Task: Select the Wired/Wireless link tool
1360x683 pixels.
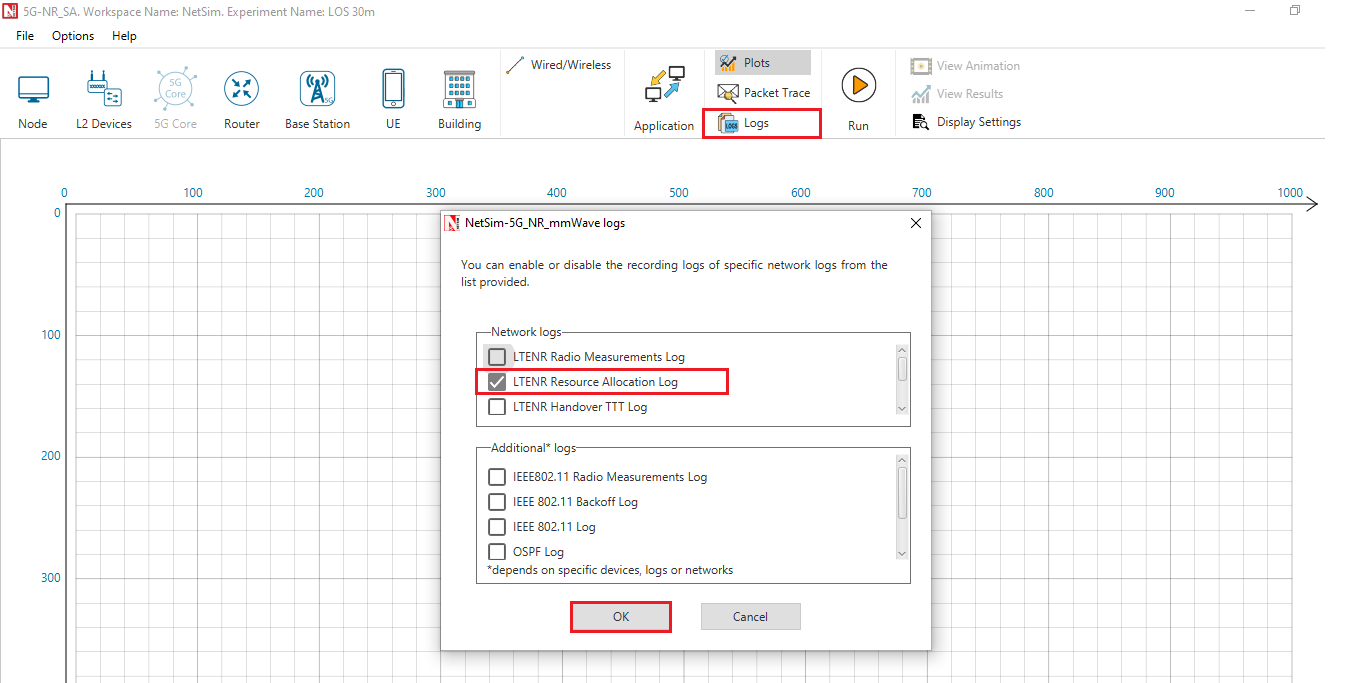Action: pos(559,65)
